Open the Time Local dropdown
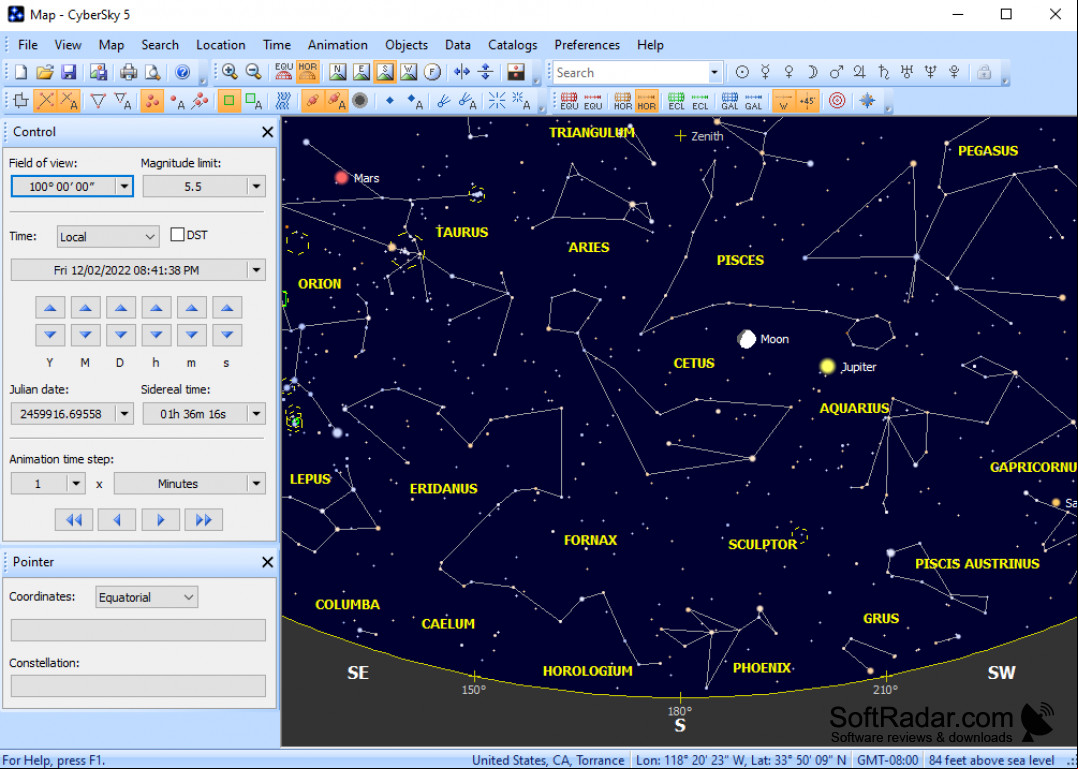 pyautogui.click(x=108, y=236)
